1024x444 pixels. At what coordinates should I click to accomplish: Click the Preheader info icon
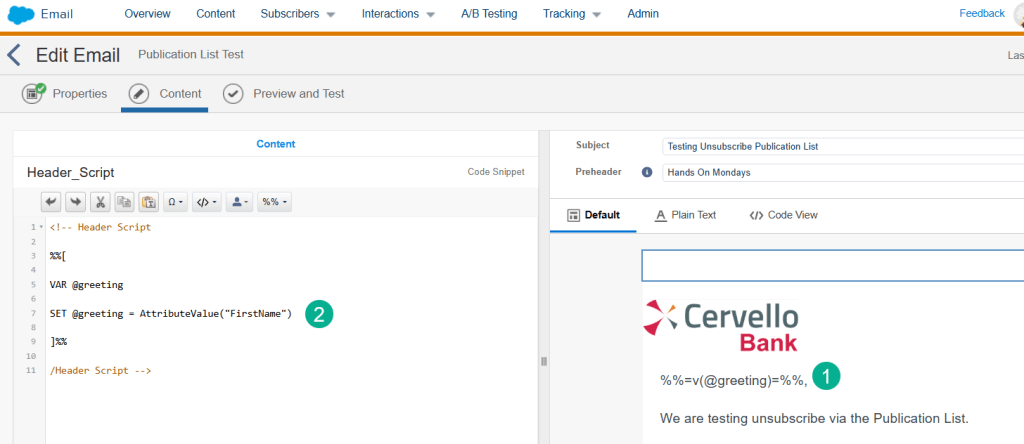coord(646,172)
